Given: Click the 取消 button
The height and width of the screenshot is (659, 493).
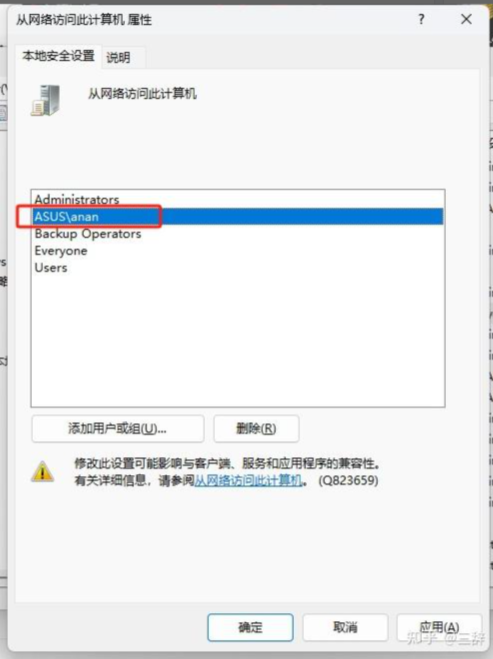Looking at the screenshot, I should click(345, 627).
